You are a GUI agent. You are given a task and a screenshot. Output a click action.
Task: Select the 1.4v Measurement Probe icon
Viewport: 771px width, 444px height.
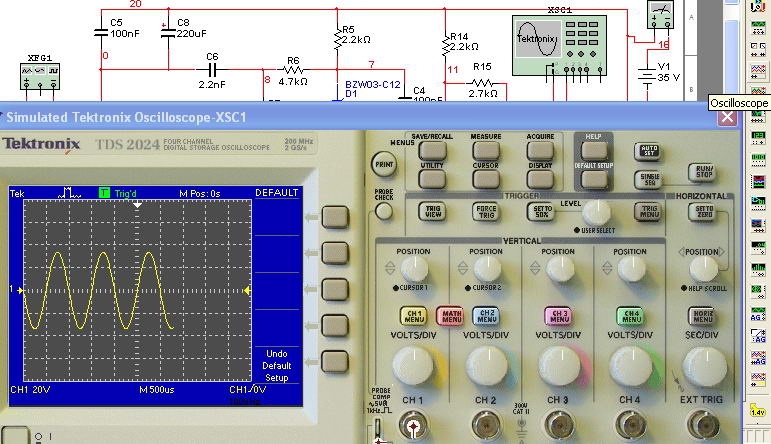(x=758, y=410)
